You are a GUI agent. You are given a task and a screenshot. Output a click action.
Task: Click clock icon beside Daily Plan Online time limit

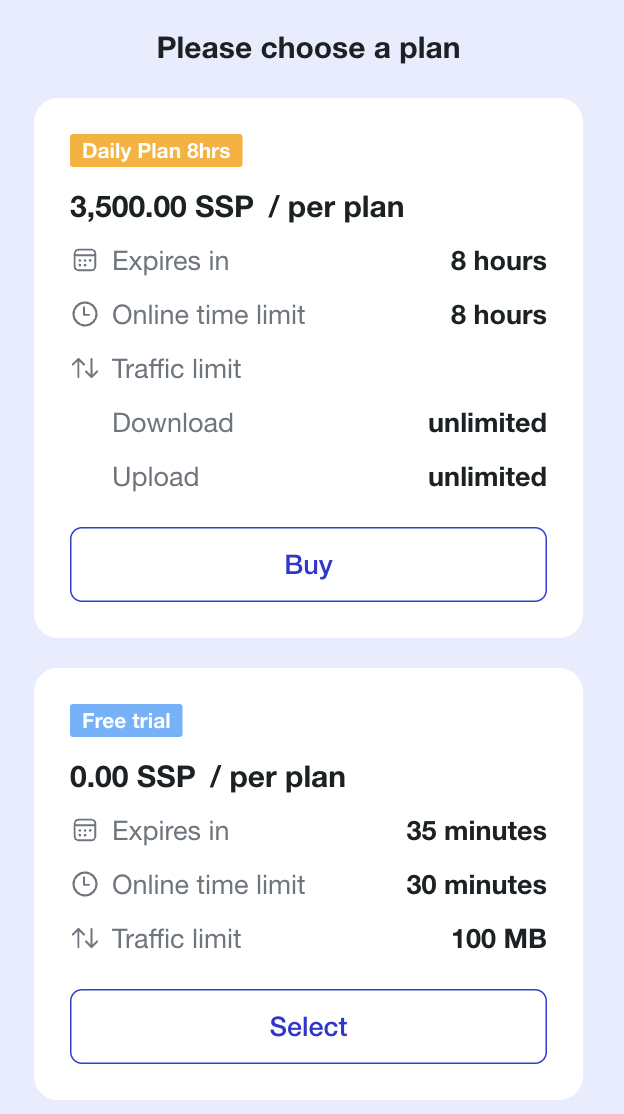(85, 315)
